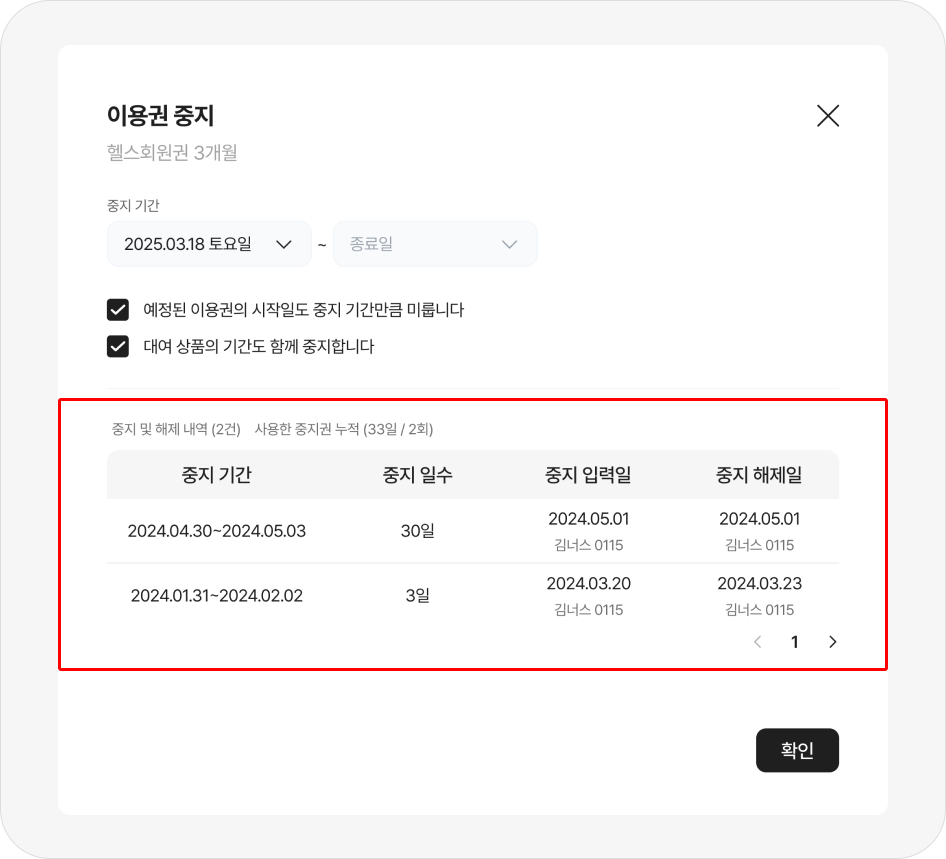946x859 pixels.
Task: Click the 중지 기간 column header
Action: [x=216, y=475]
